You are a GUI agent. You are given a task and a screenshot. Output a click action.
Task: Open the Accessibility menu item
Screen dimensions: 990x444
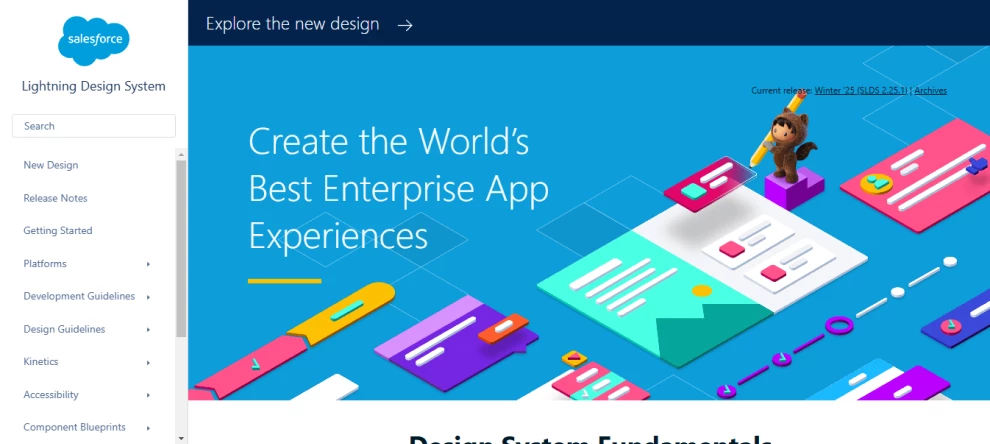(51, 395)
